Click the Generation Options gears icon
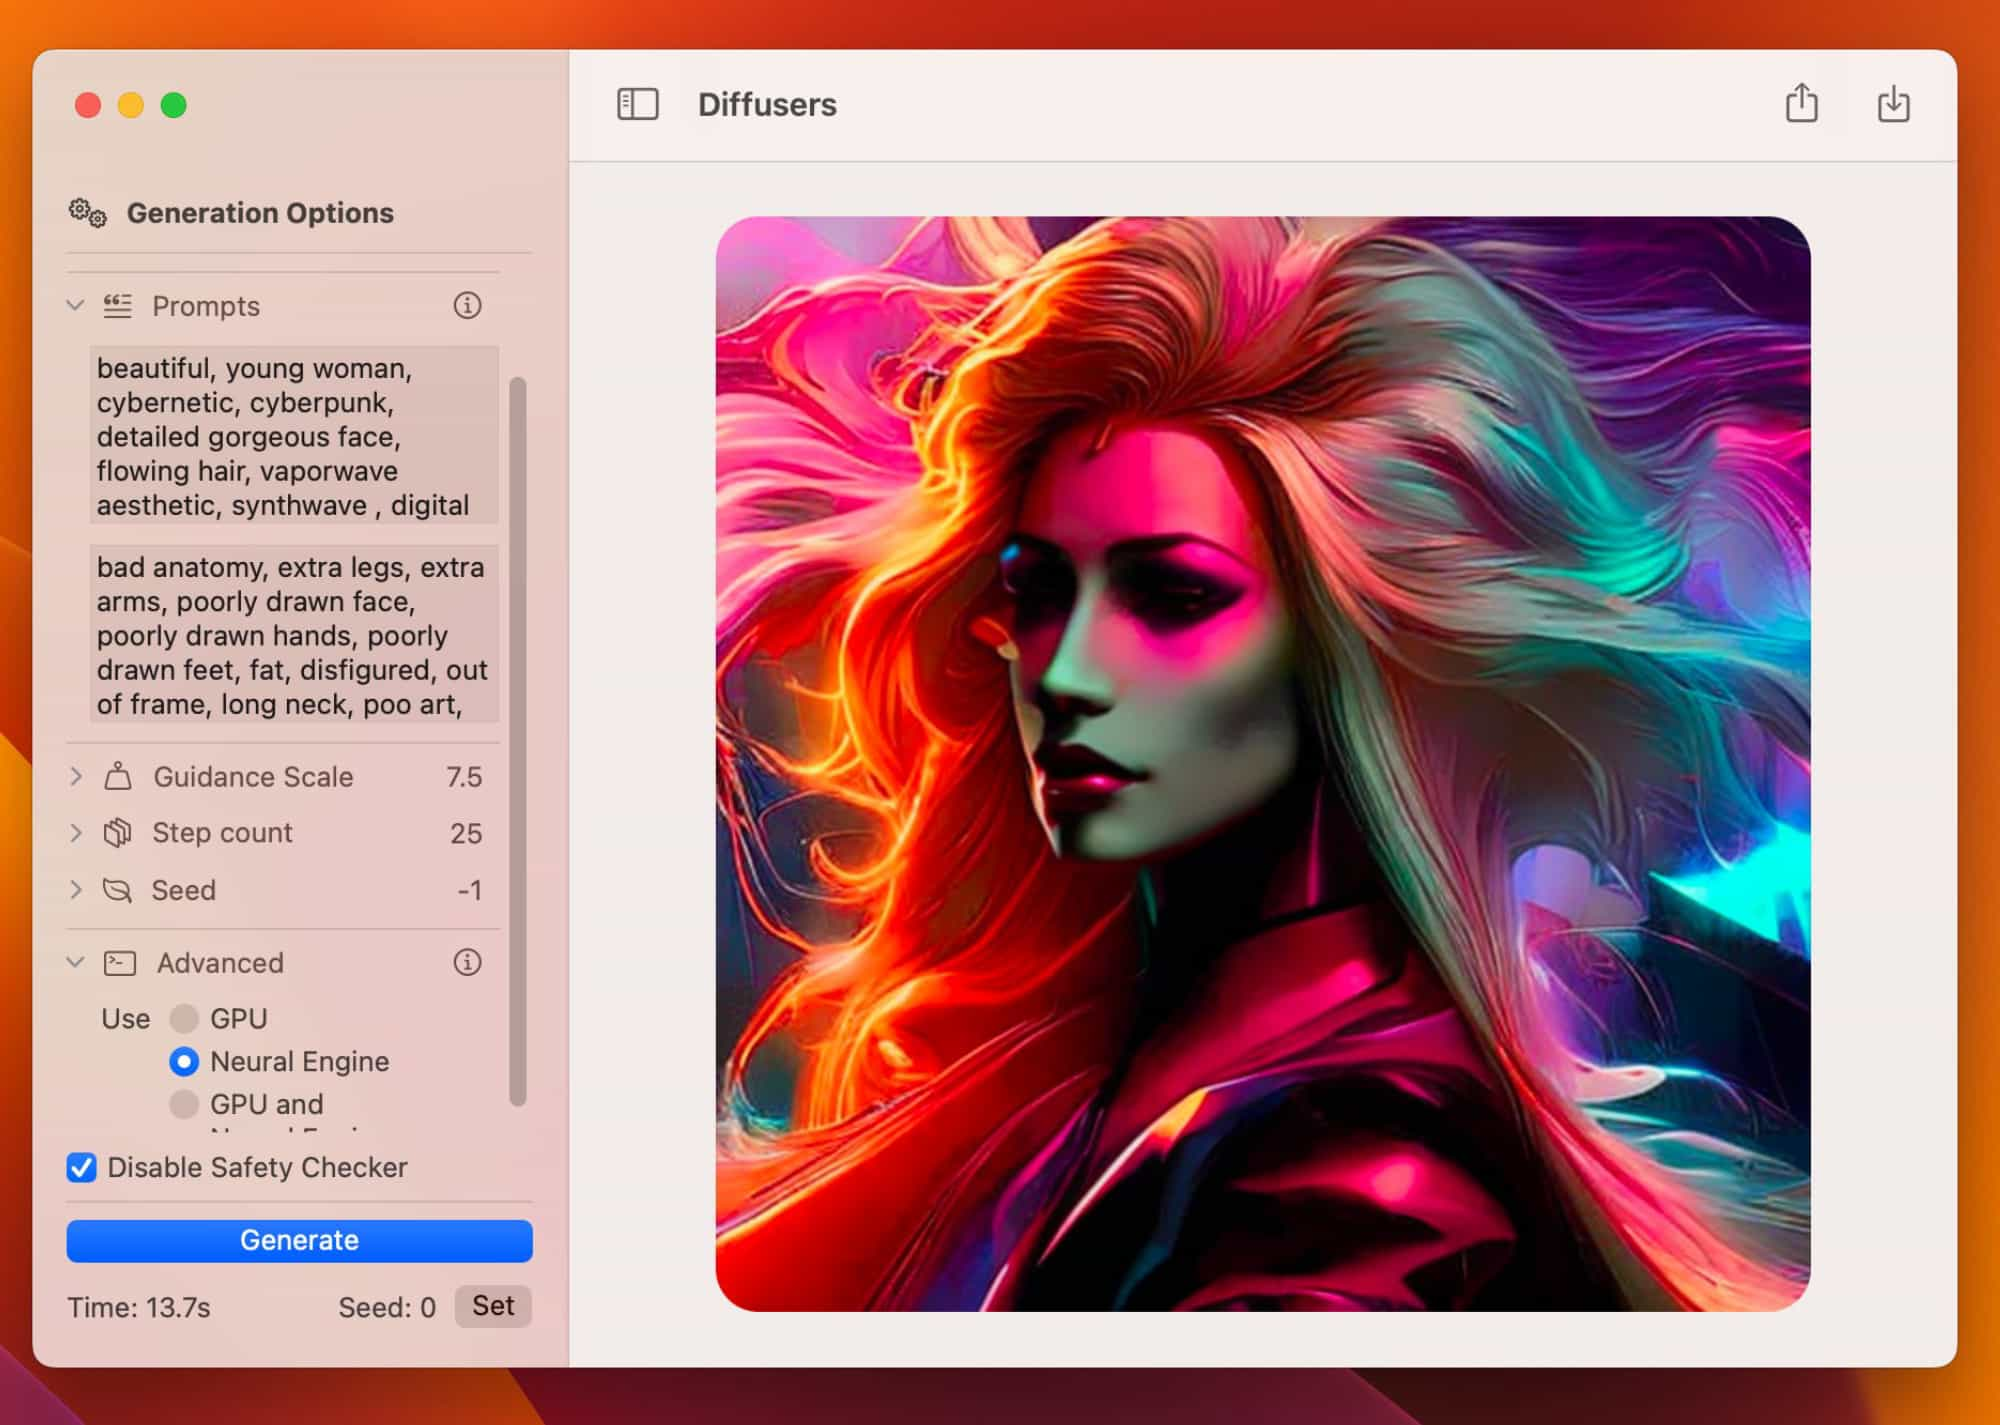The width and height of the screenshot is (2000, 1425). pyautogui.click(x=87, y=212)
